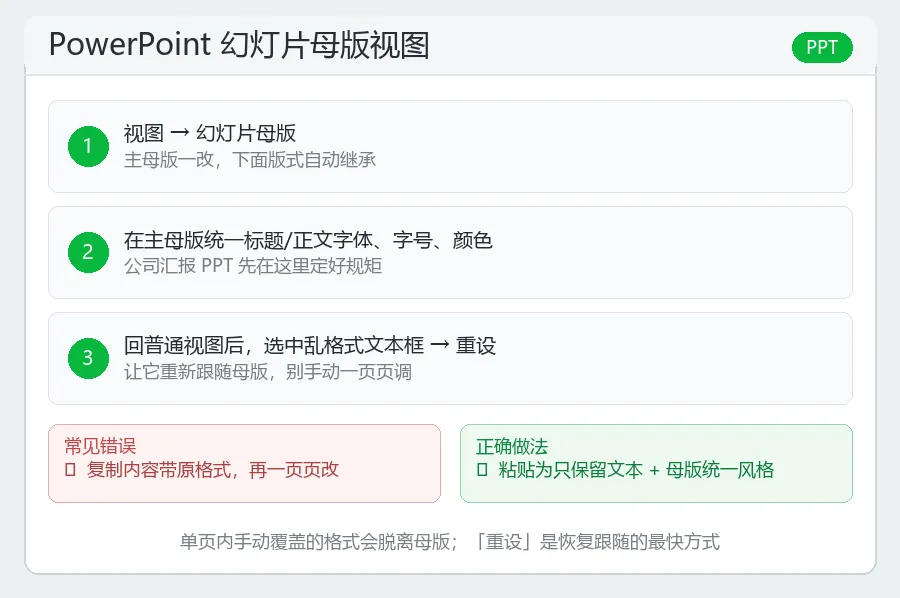
Task: Select the '回普通视图后，选中乱格式文本框 → 重设' heading
Action: click(309, 345)
